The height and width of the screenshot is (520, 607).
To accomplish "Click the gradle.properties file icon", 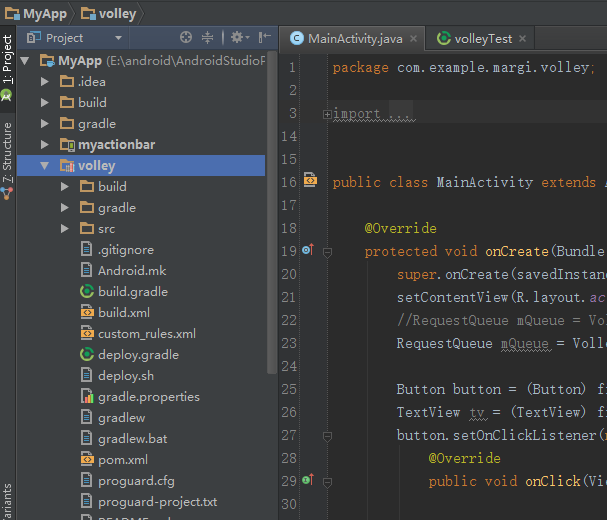I will [87, 396].
